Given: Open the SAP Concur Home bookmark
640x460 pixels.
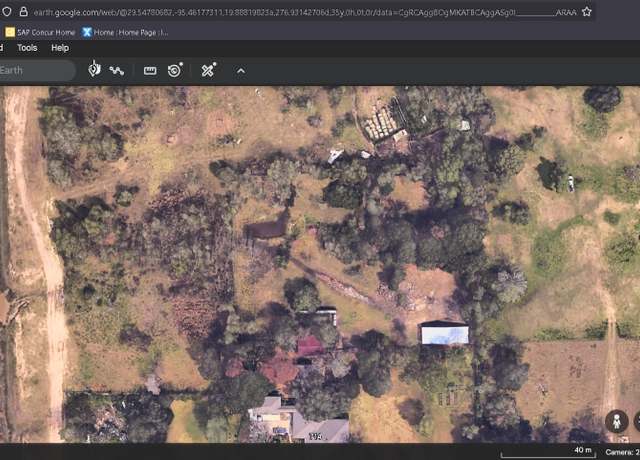Looking at the screenshot, I should pyautogui.click(x=40, y=32).
